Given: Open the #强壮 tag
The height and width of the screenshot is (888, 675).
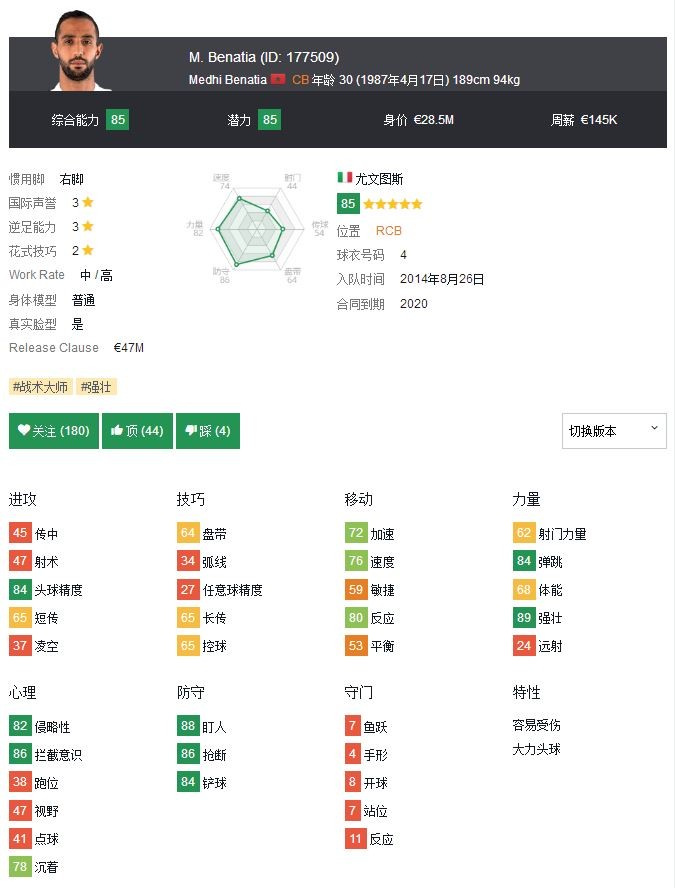Looking at the screenshot, I should [97, 387].
